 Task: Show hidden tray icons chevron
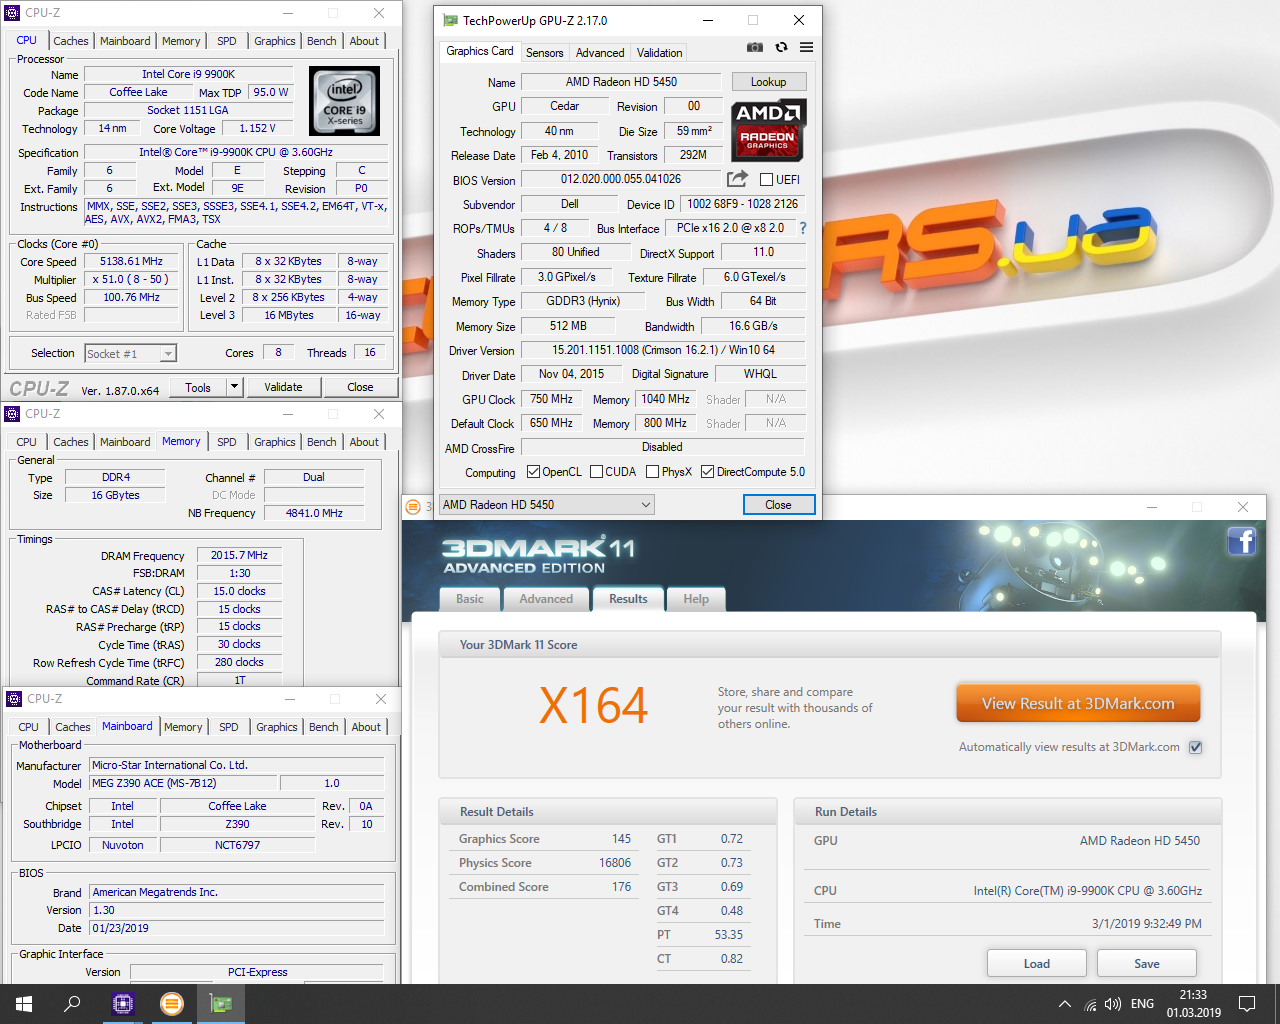[x=1065, y=1004]
